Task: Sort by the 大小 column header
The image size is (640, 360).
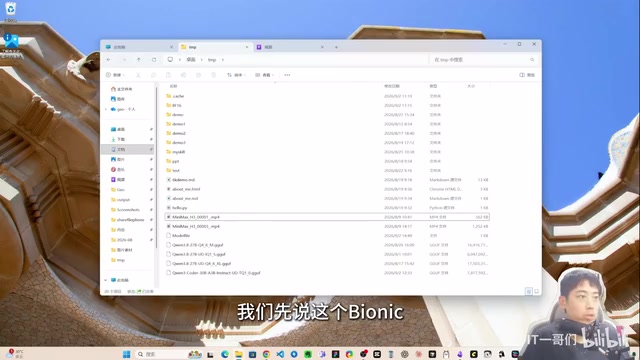Action: (x=471, y=86)
